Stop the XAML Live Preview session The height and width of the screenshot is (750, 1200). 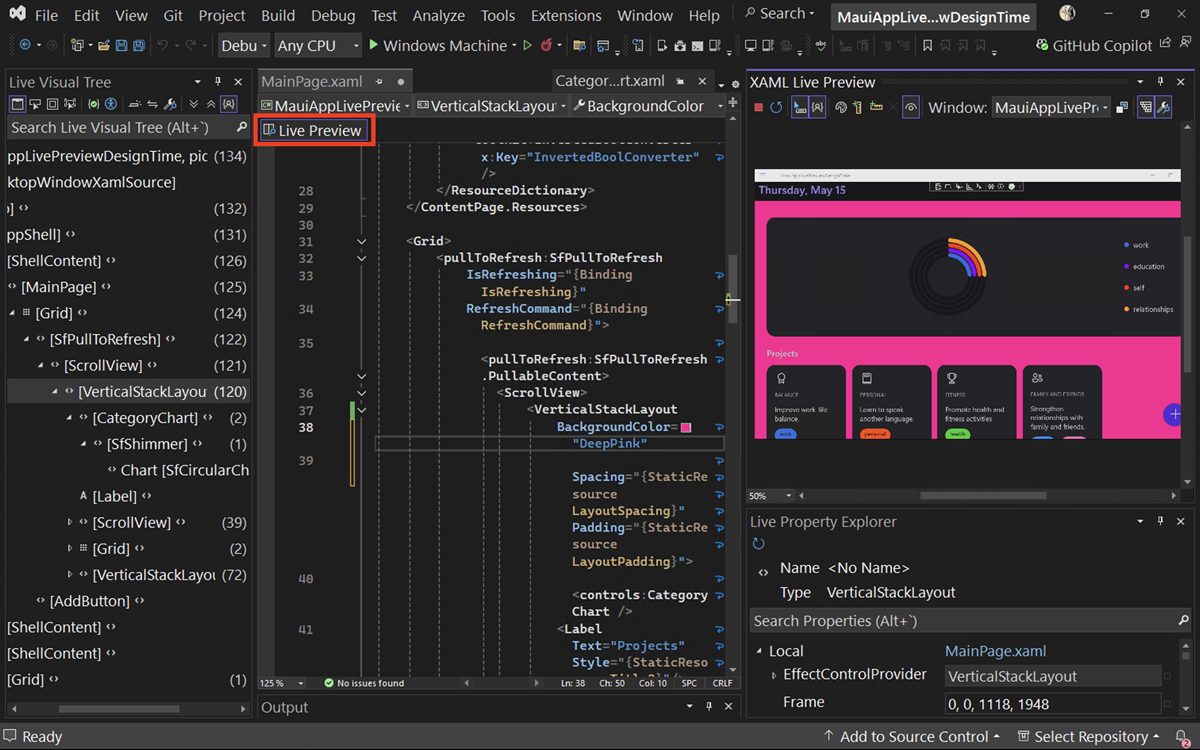pos(758,107)
